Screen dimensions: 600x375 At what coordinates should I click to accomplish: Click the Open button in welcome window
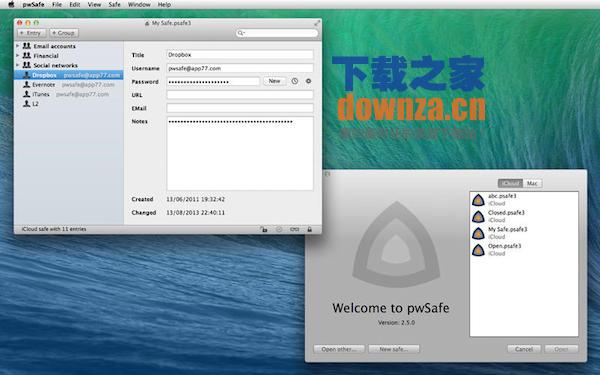(561, 349)
